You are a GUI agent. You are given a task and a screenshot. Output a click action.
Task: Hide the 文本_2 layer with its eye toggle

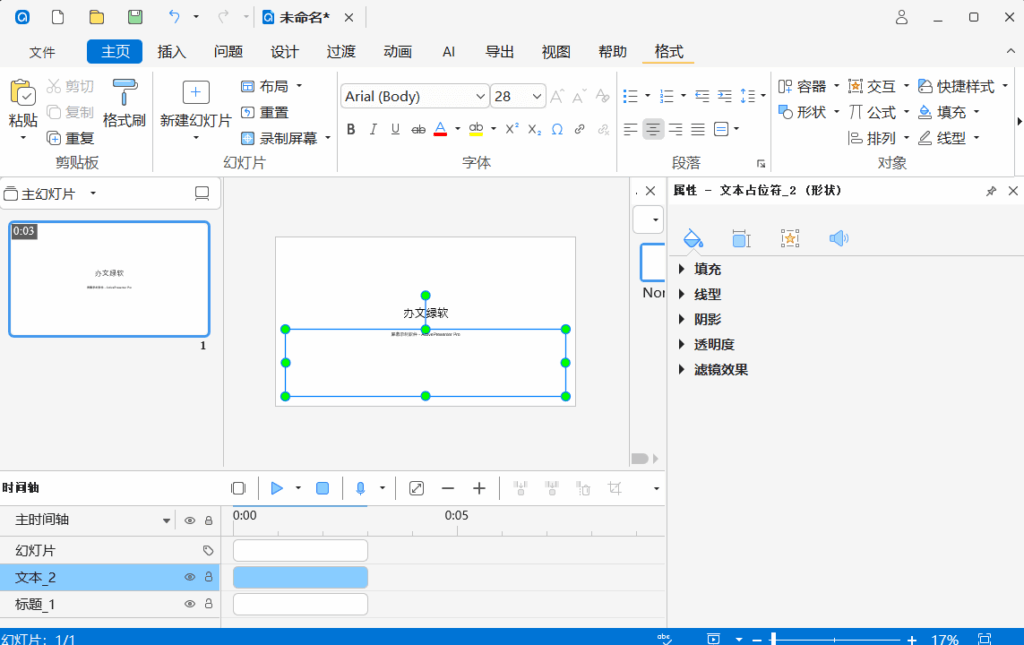[190, 576]
